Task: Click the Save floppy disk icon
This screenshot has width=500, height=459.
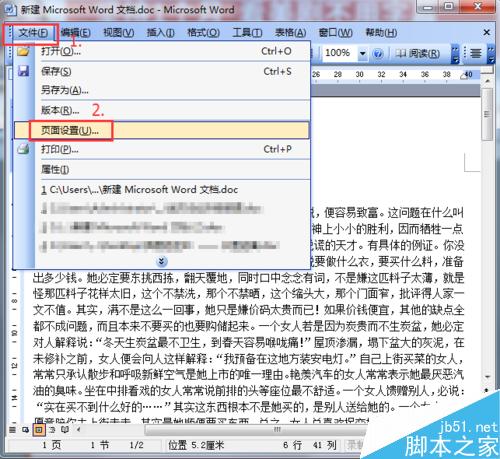Action: pyautogui.click(x=23, y=71)
